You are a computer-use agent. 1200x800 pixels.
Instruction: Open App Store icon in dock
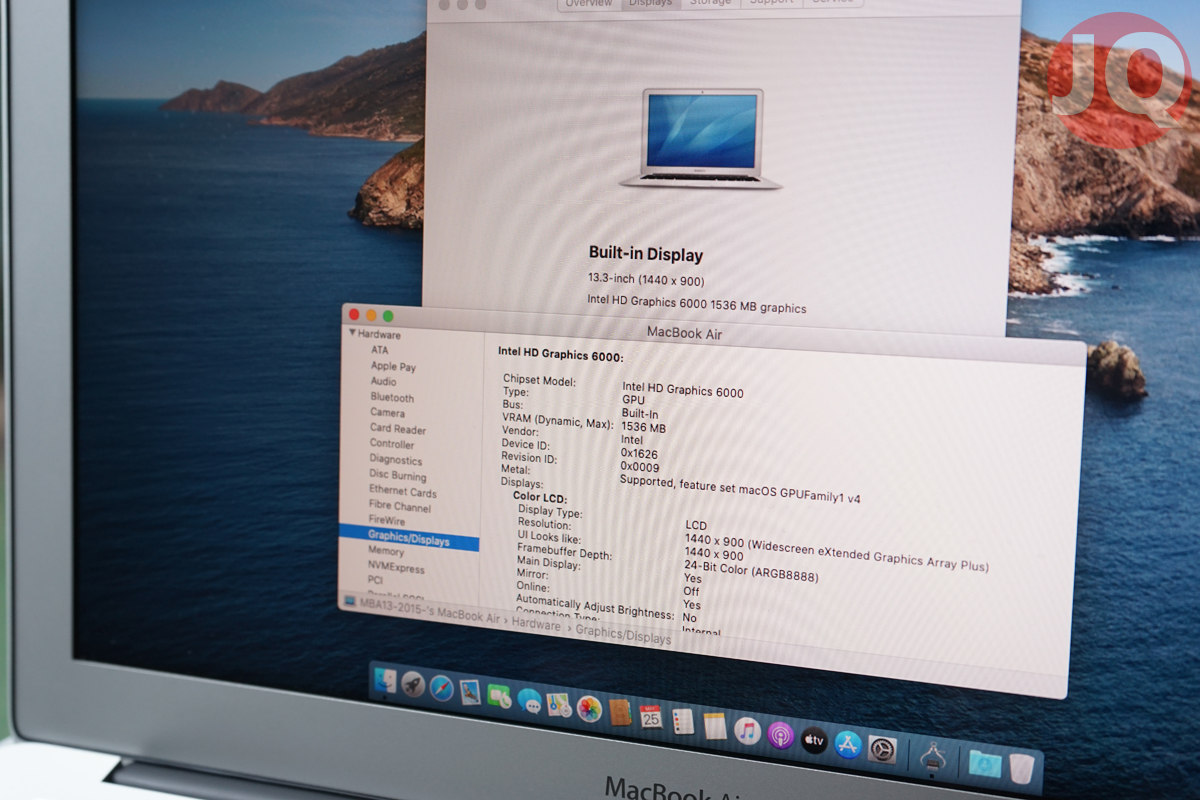pos(848,744)
